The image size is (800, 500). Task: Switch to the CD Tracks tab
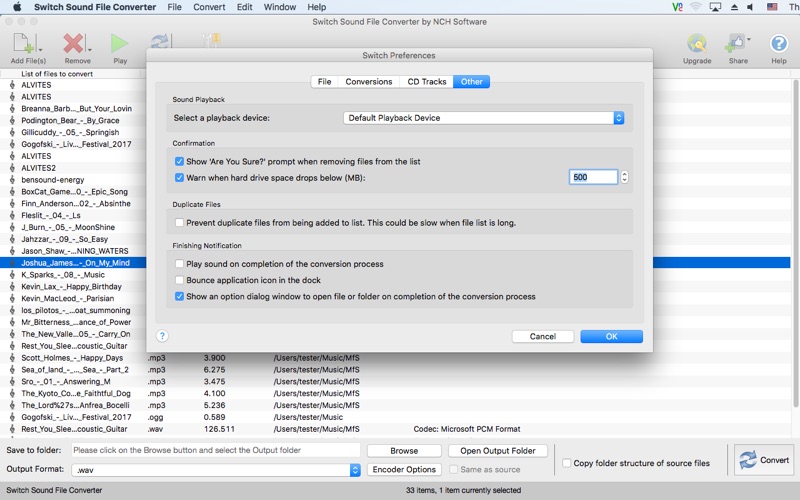click(x=427, y=82)
